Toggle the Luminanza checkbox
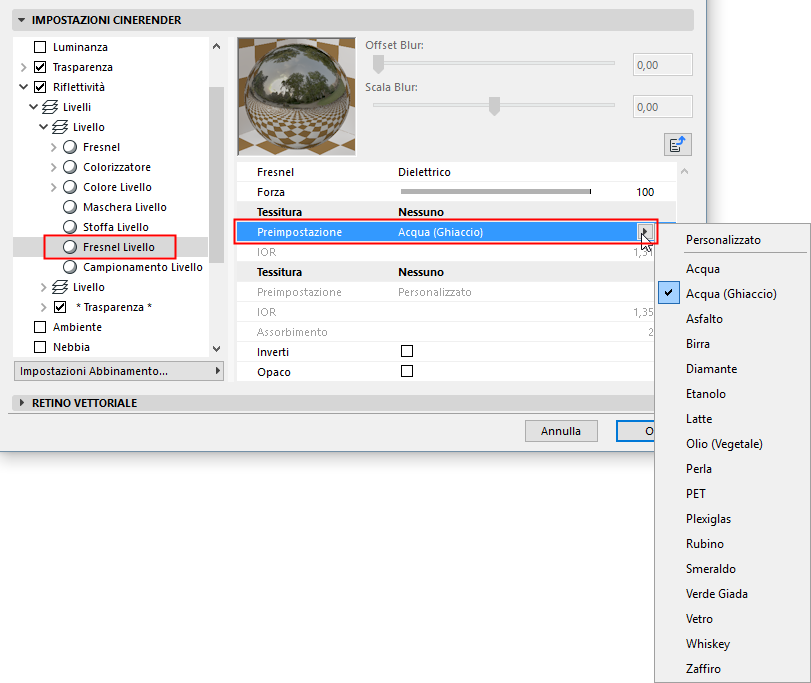The width and height of the screenshot is (811, 683). (40, 47)
